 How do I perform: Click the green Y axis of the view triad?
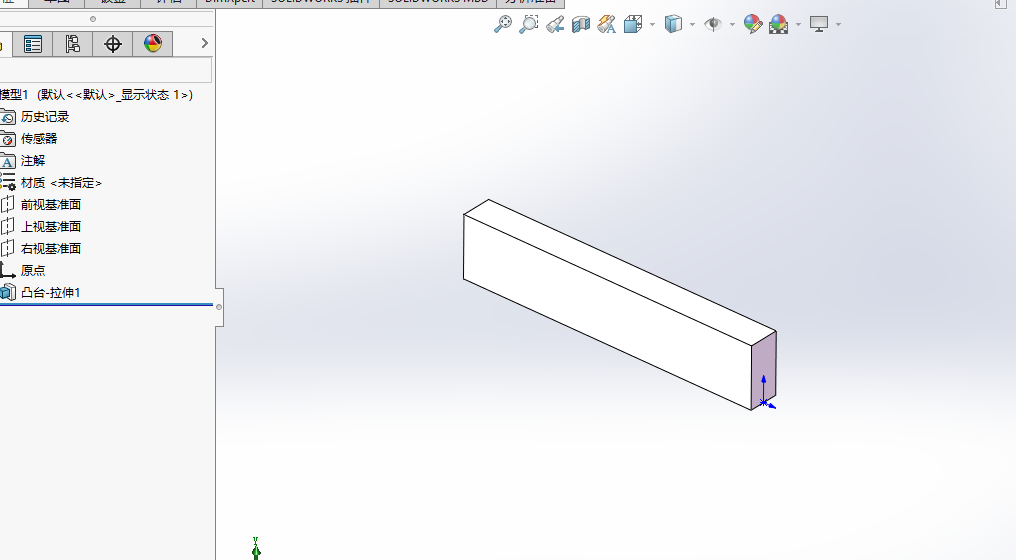pos(256,548)
